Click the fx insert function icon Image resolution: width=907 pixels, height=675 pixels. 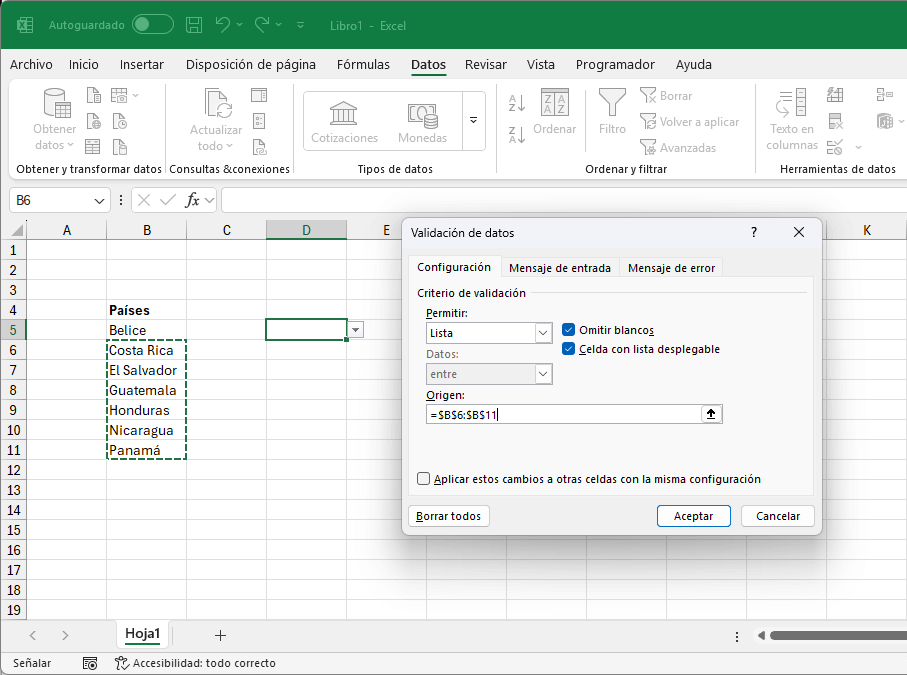(192, 200)
